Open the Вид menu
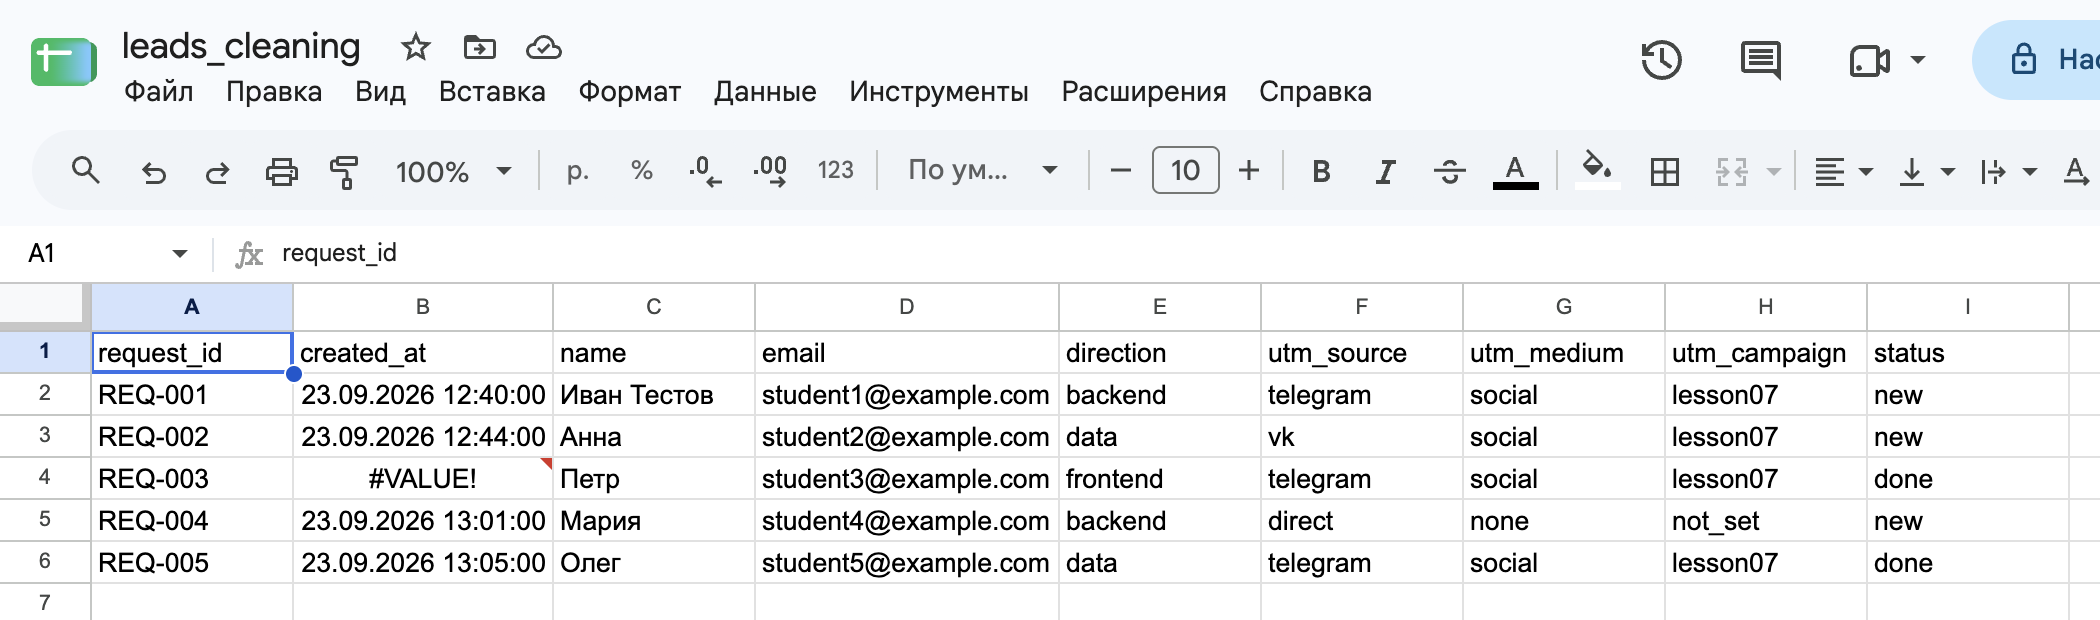Viewport: 2100px width, 620px height. tap(380, 92)
